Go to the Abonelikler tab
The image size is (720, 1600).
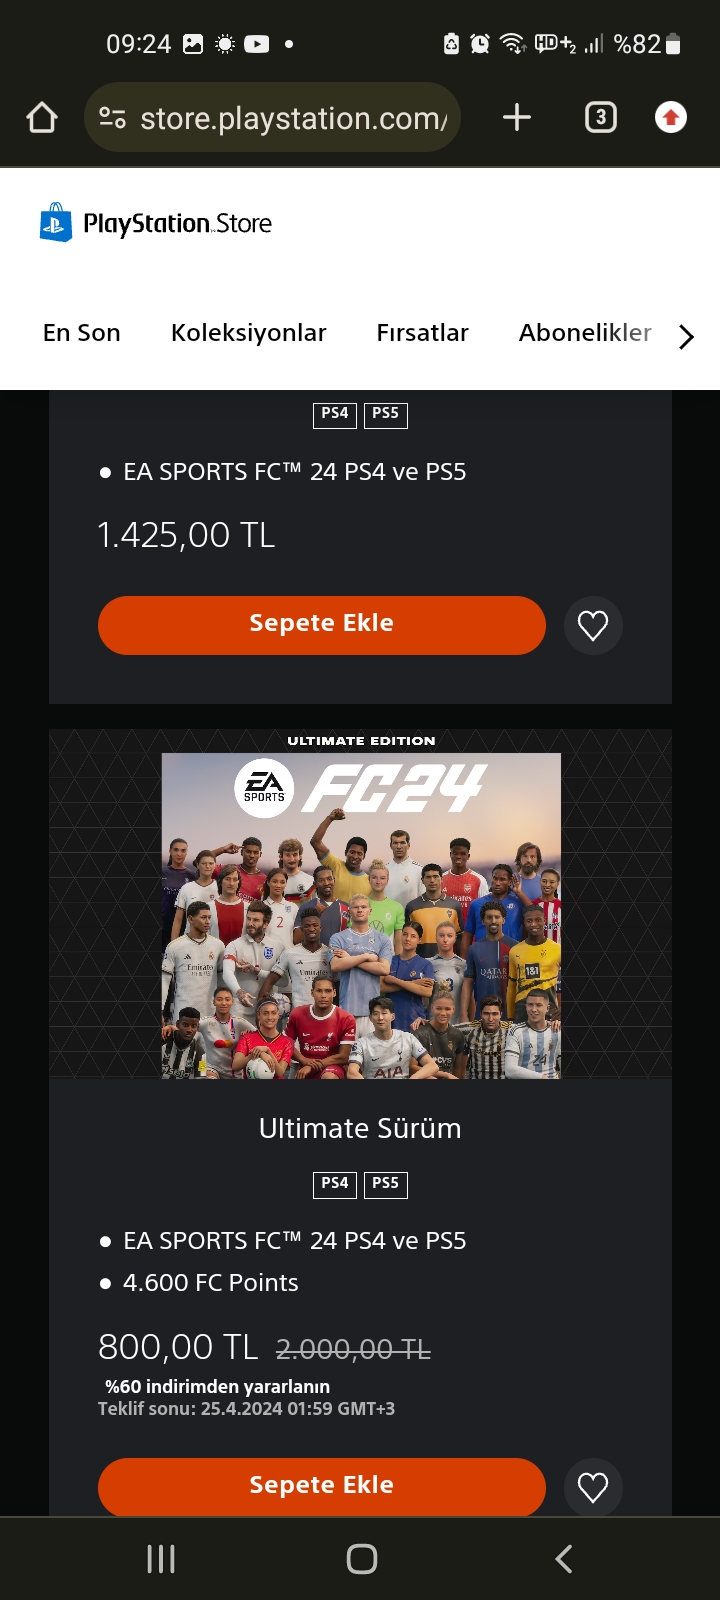(x=585, y=333)
